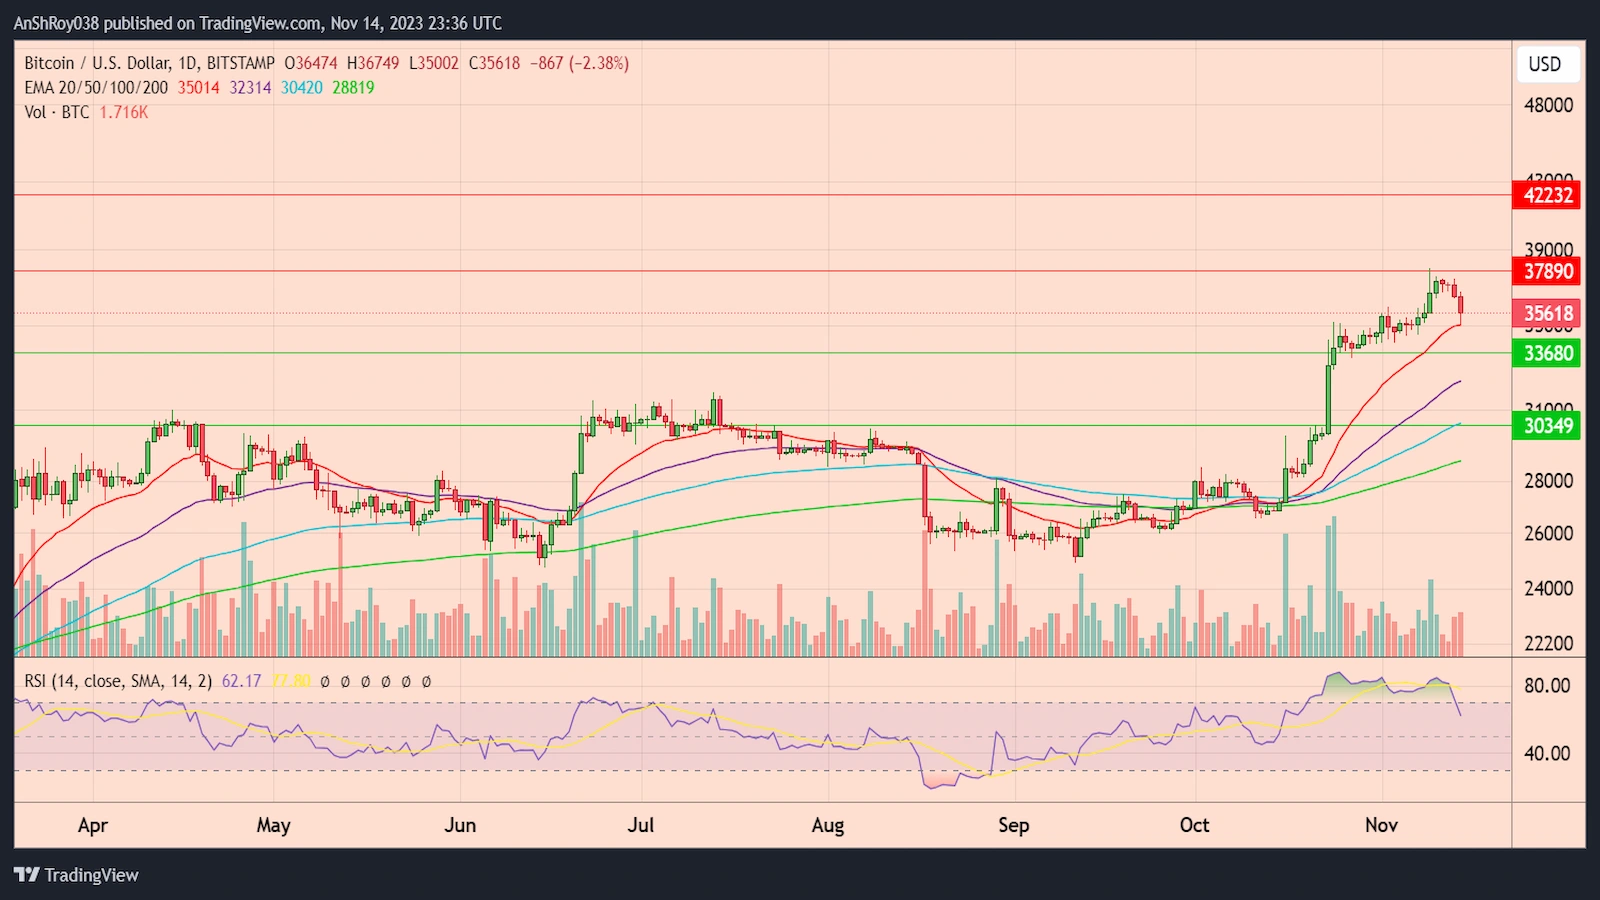Open the 1D timeframe selector

click(189, 62)
